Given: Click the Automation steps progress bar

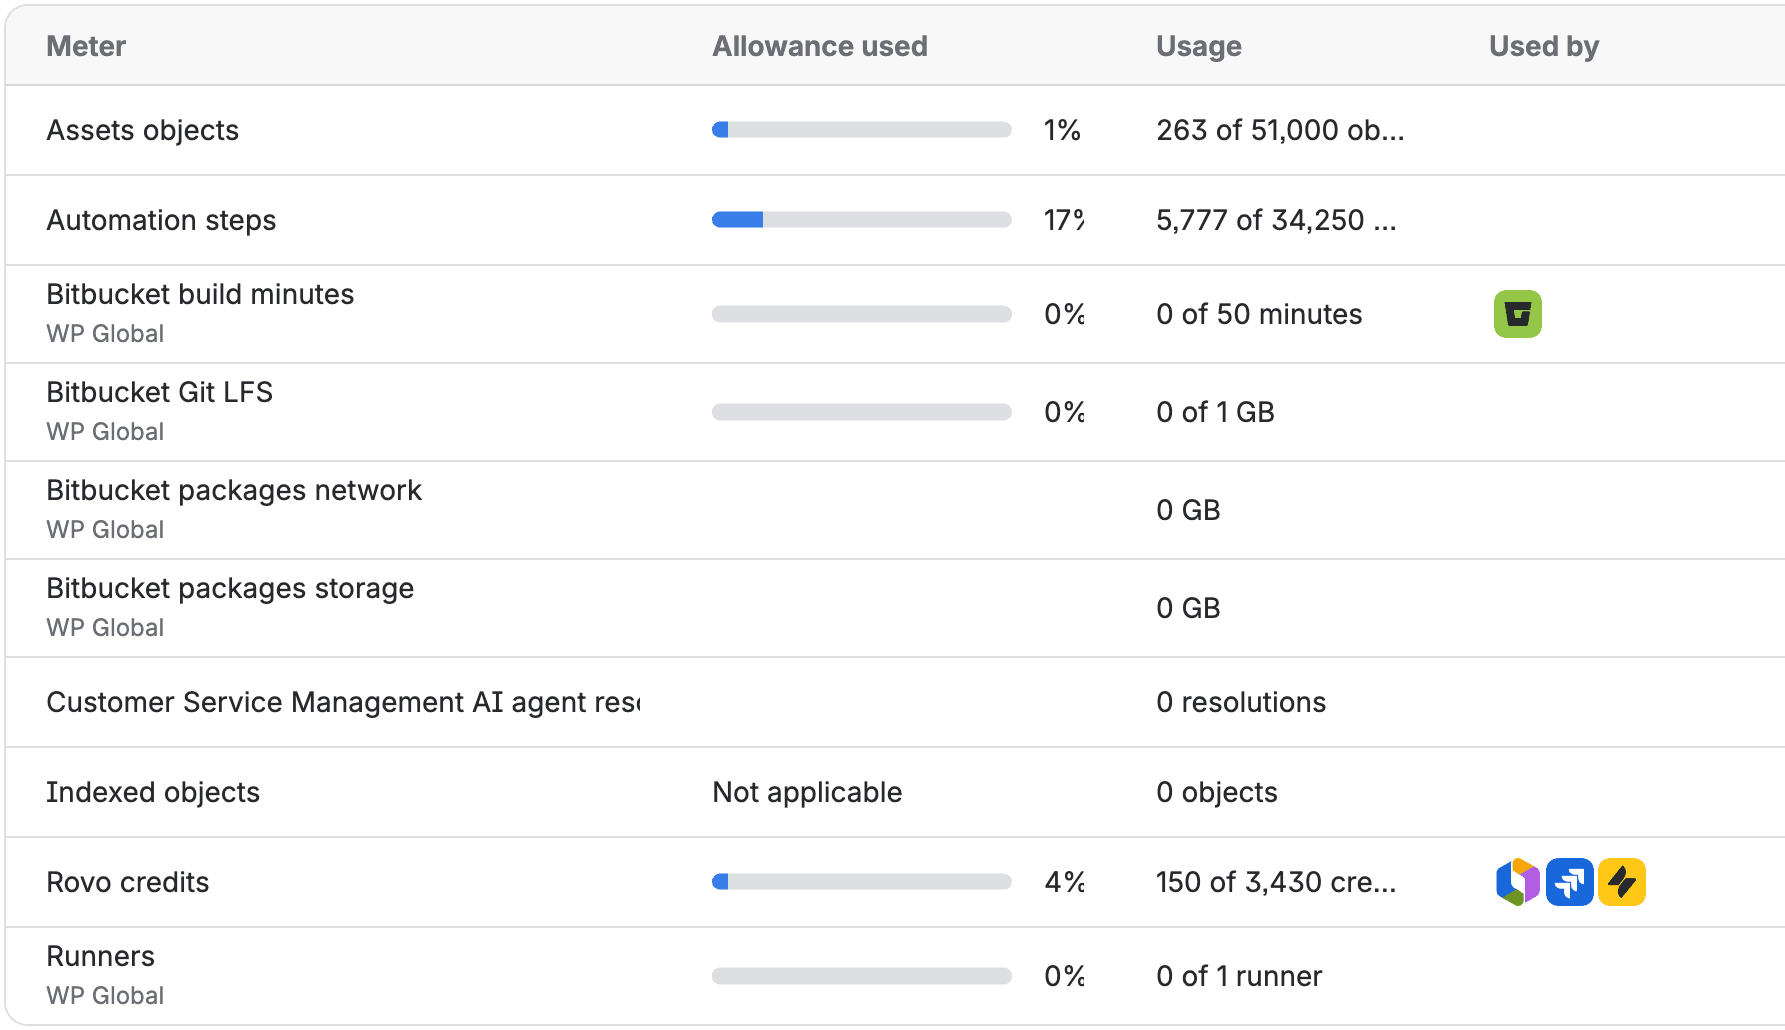Looking at the screenshot, I should 861,220.
